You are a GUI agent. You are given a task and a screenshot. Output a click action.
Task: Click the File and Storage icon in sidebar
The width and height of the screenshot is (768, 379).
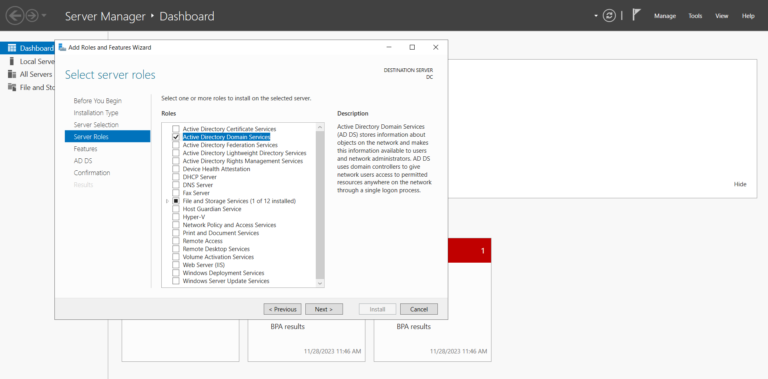pyautogui.click(x=12, y=87)
